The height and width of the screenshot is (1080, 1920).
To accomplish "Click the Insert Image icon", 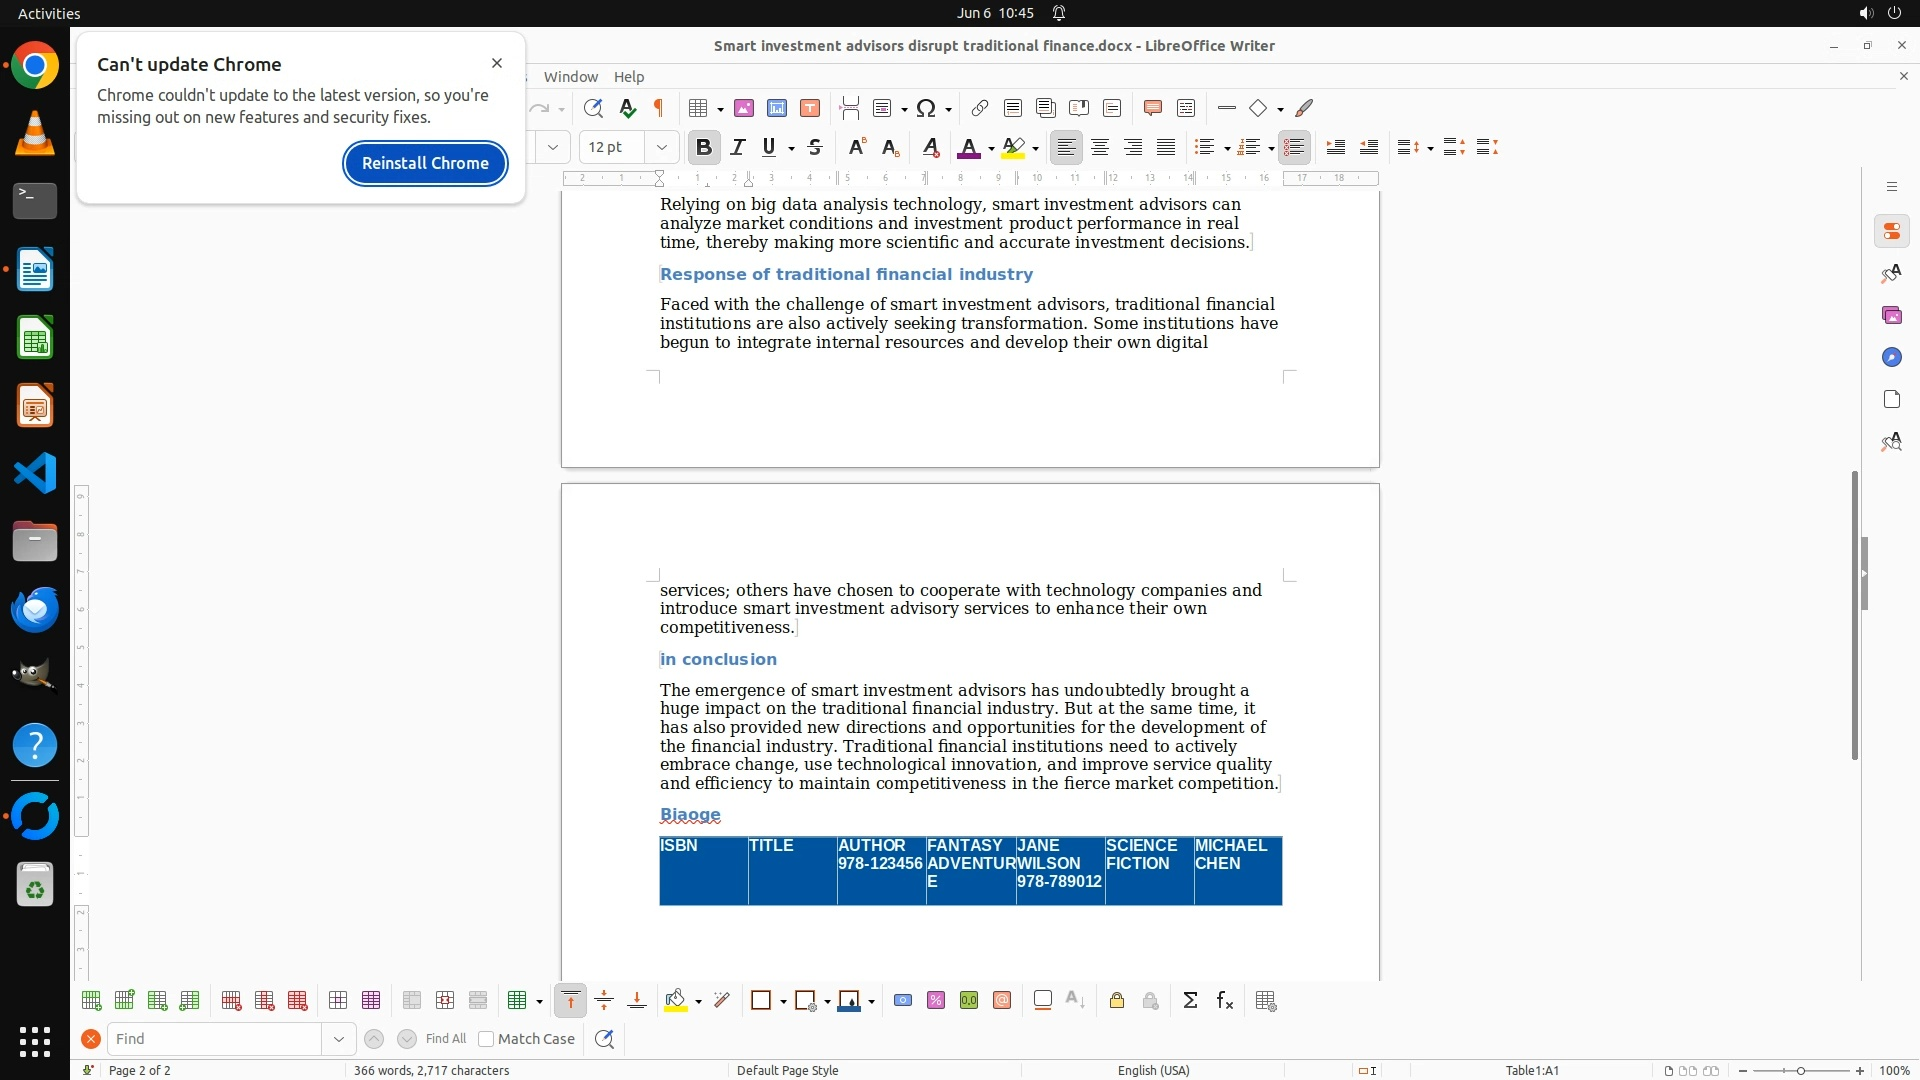I will tap(744, 108).
